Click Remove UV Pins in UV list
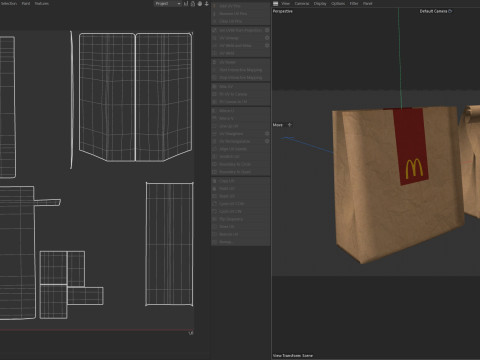 [241, 14]
